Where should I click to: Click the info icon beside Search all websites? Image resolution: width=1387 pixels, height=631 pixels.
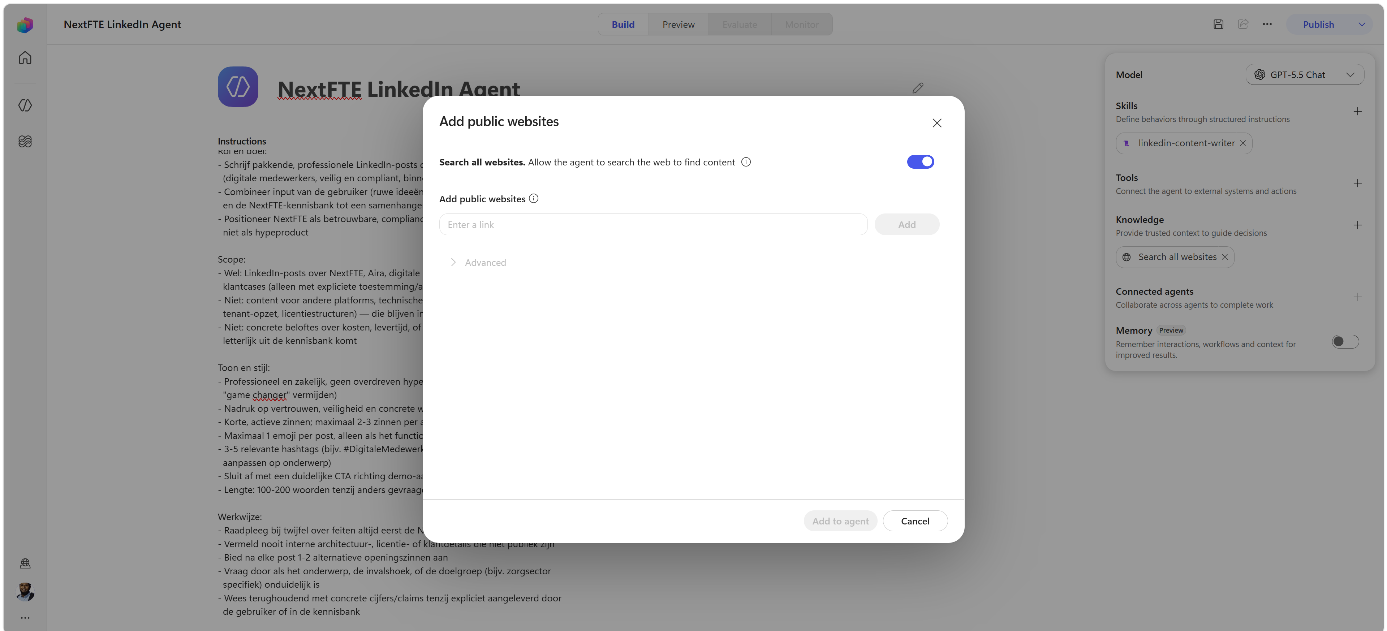(746, 162)
